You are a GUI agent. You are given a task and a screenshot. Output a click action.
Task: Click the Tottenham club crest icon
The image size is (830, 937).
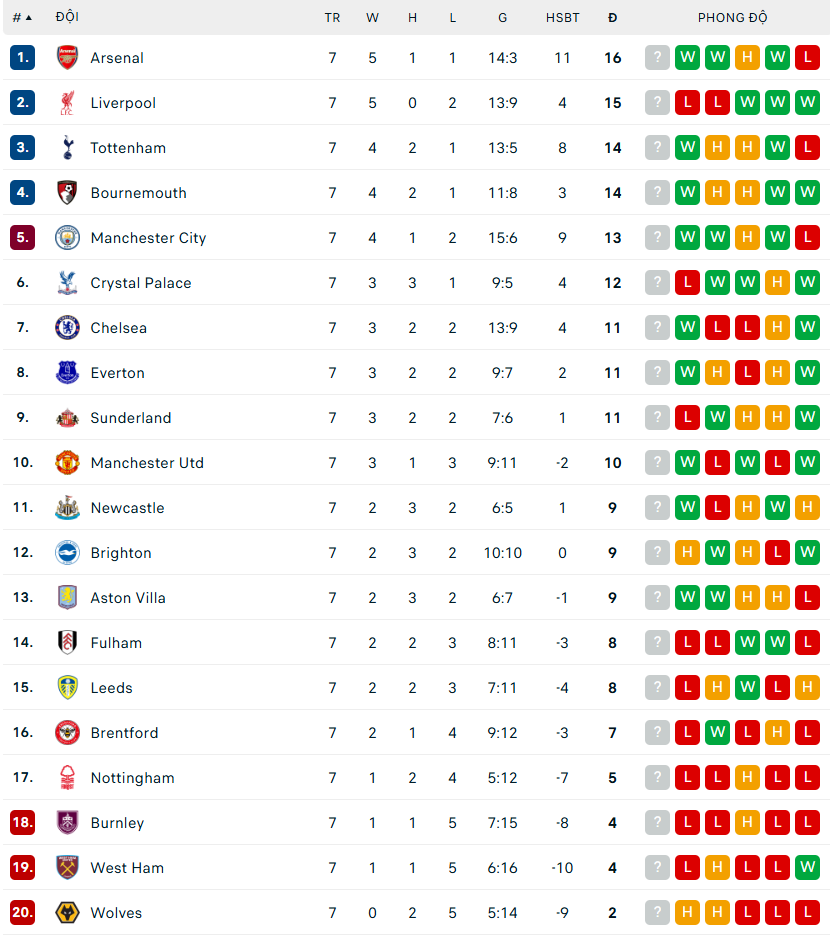pos(67,148)
